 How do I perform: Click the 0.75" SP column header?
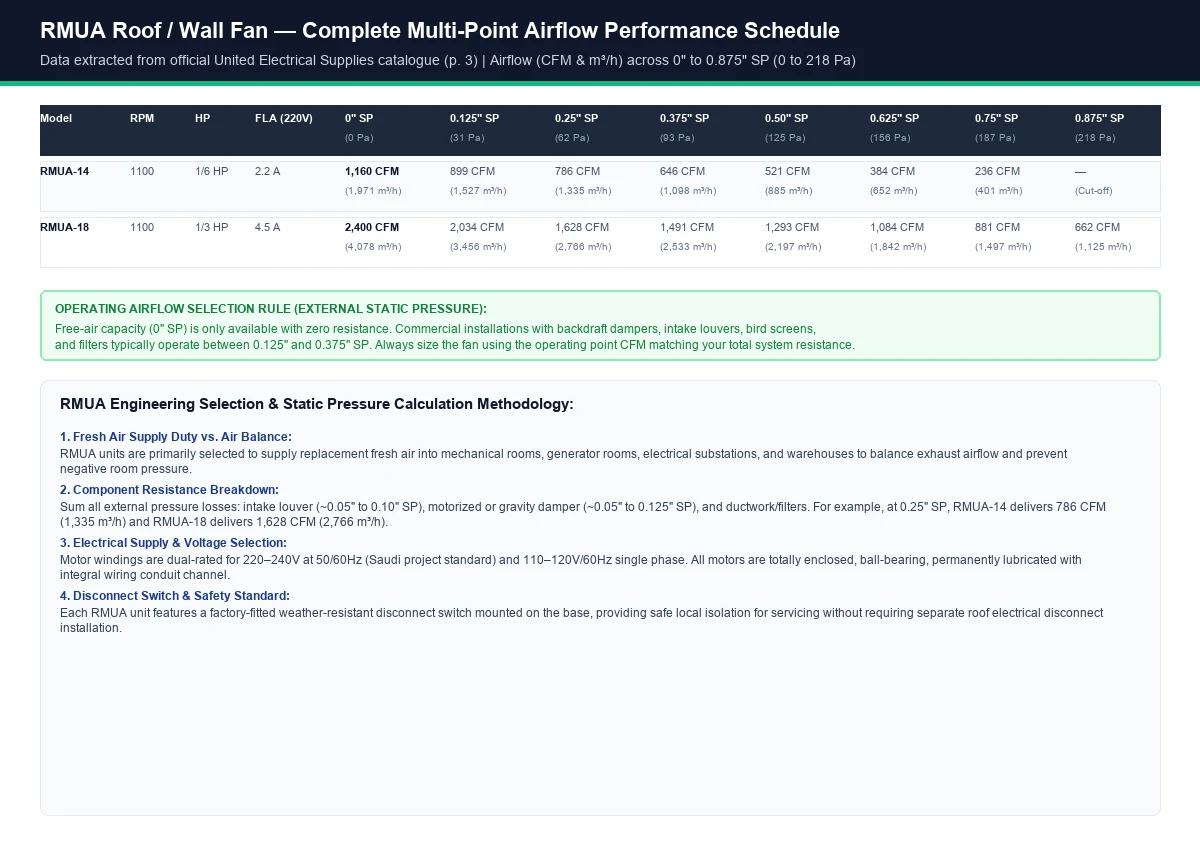(x=996, y=118)
